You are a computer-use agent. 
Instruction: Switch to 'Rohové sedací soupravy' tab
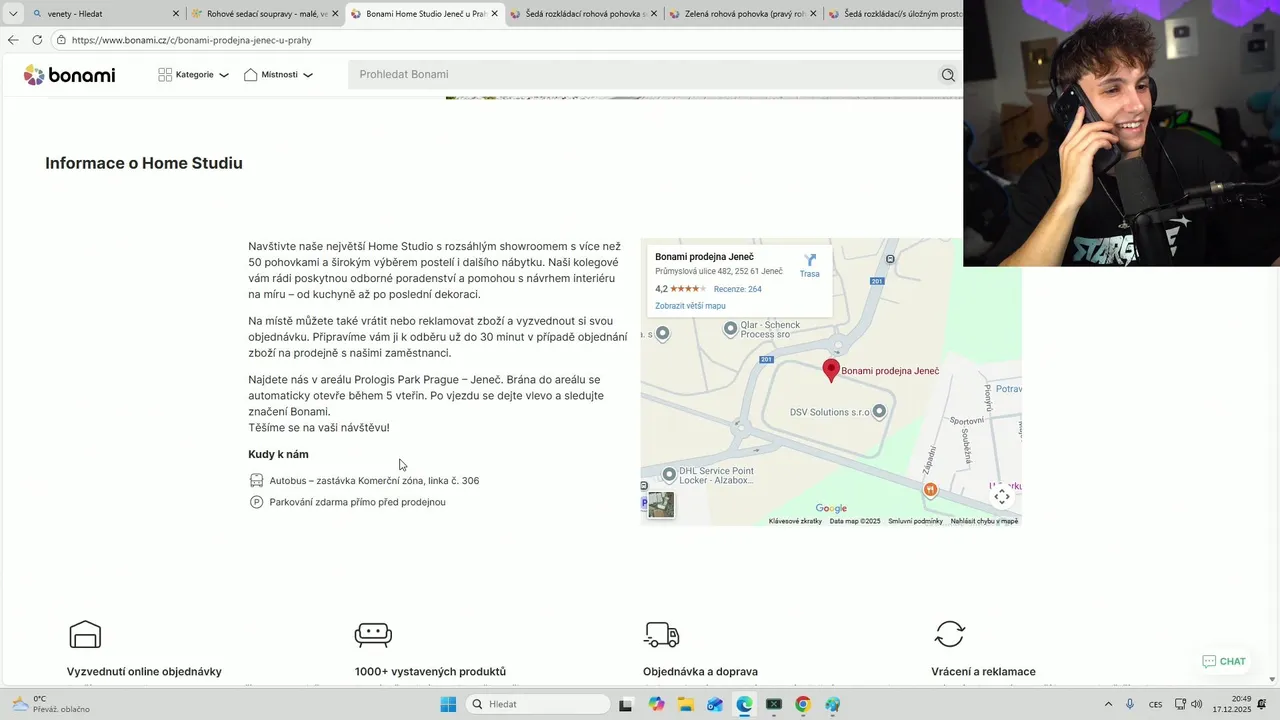tap(265, 14)
